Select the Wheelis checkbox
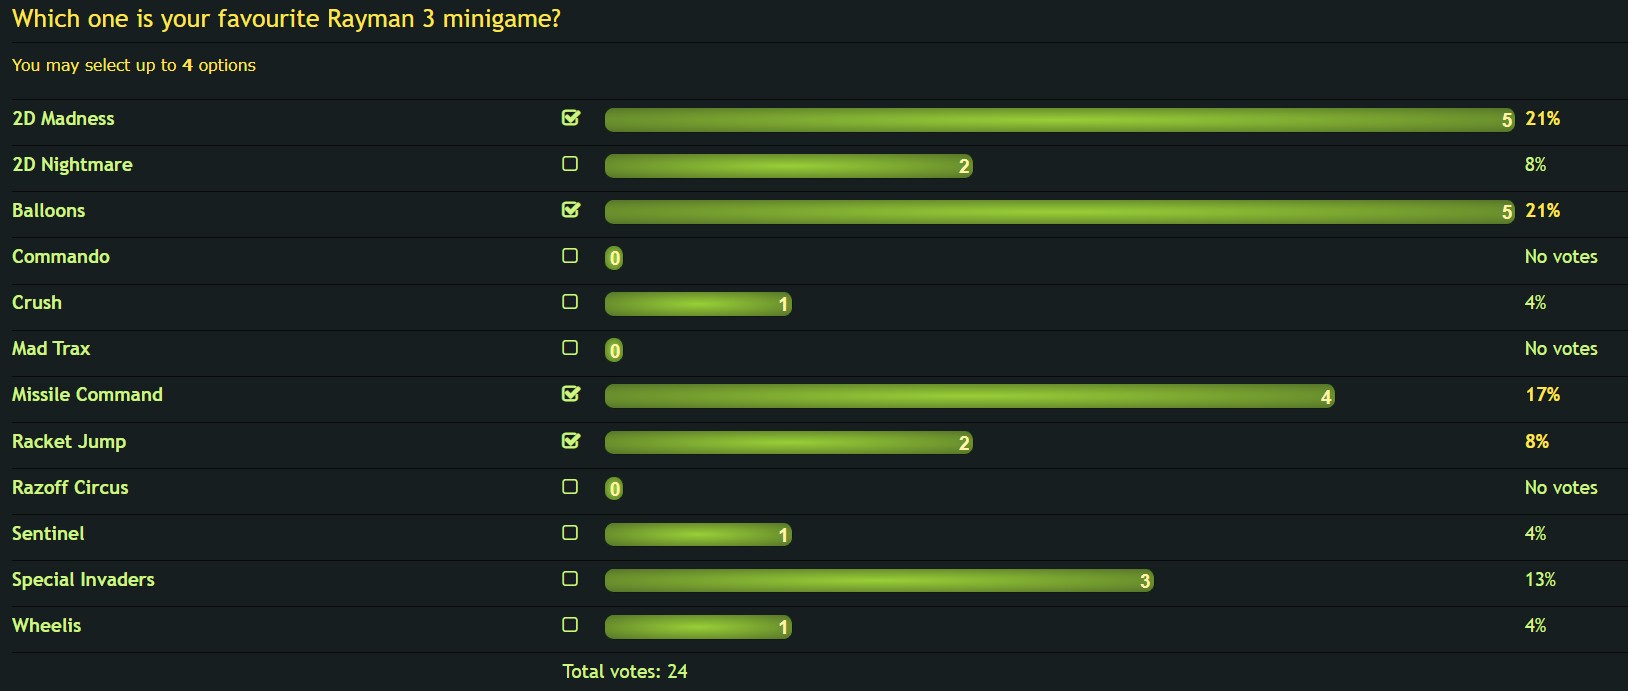The width and height of the screenshot is (1628, 691). [x=570, y=625]
